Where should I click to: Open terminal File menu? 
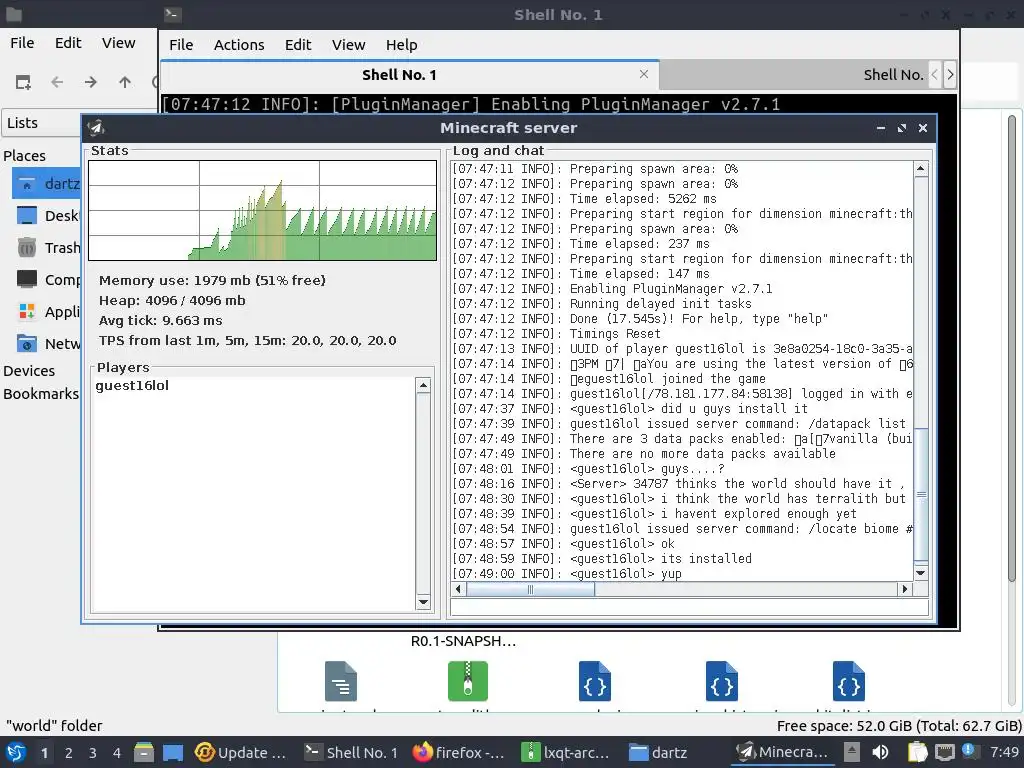point(181,44)
